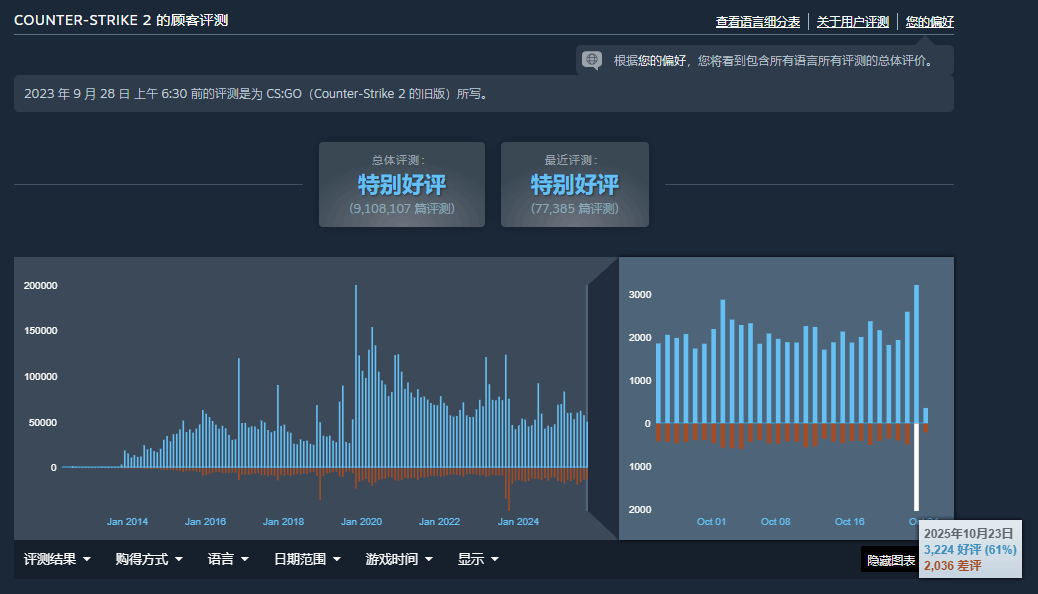
Task: Expand the 评测结果 filter dropdown
Action: [x=57, y=559]
